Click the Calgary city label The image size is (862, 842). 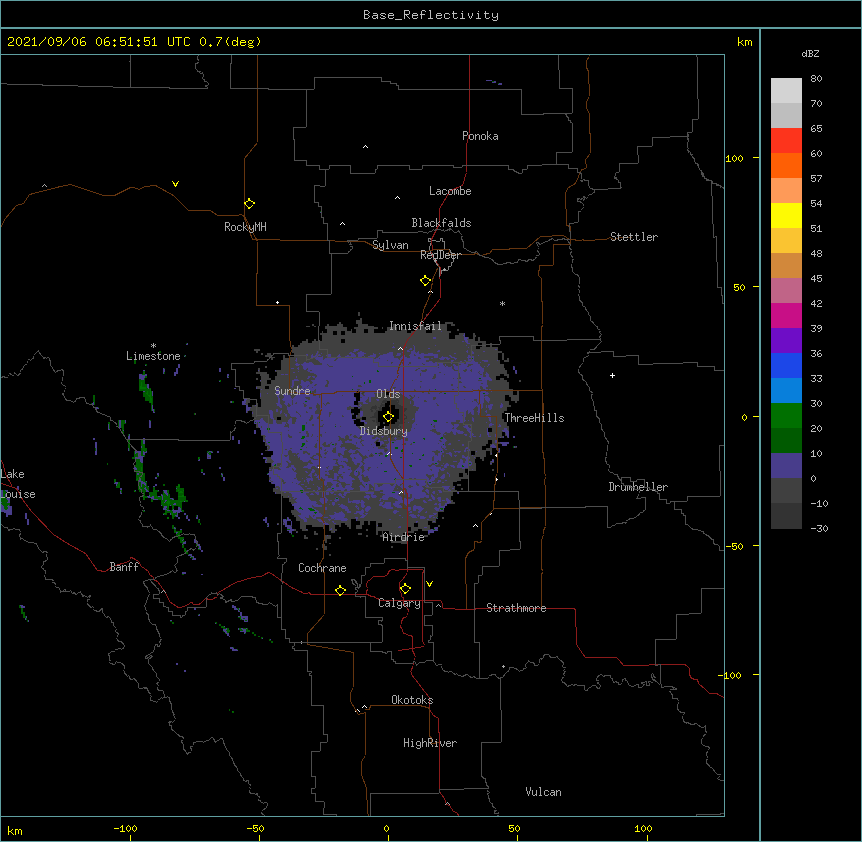click(399, 603)
